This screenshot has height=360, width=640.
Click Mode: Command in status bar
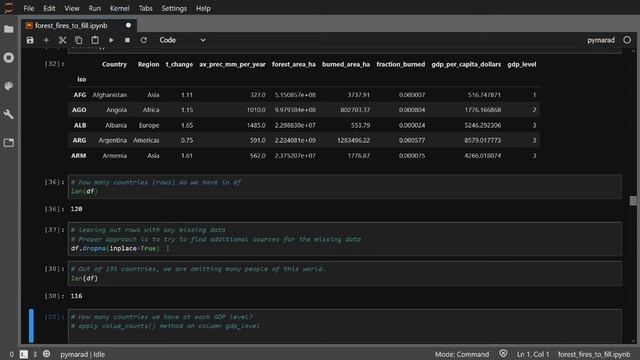pyautogui.click(x=462, y=354)
